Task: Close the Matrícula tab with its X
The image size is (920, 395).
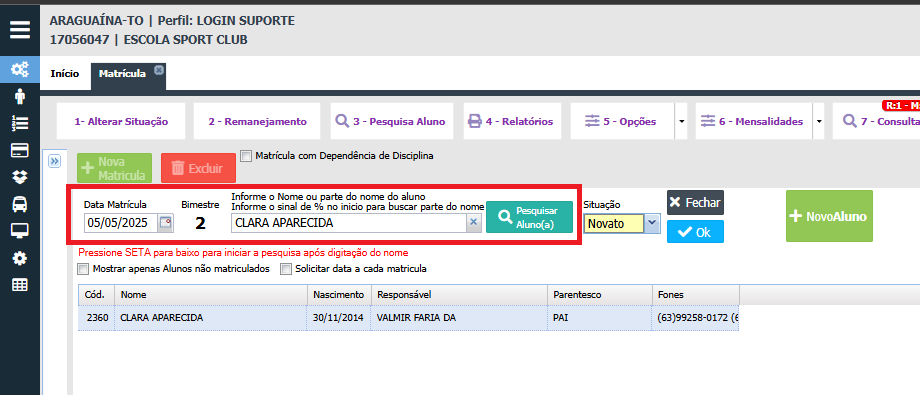Action: [x=158, y=70]
